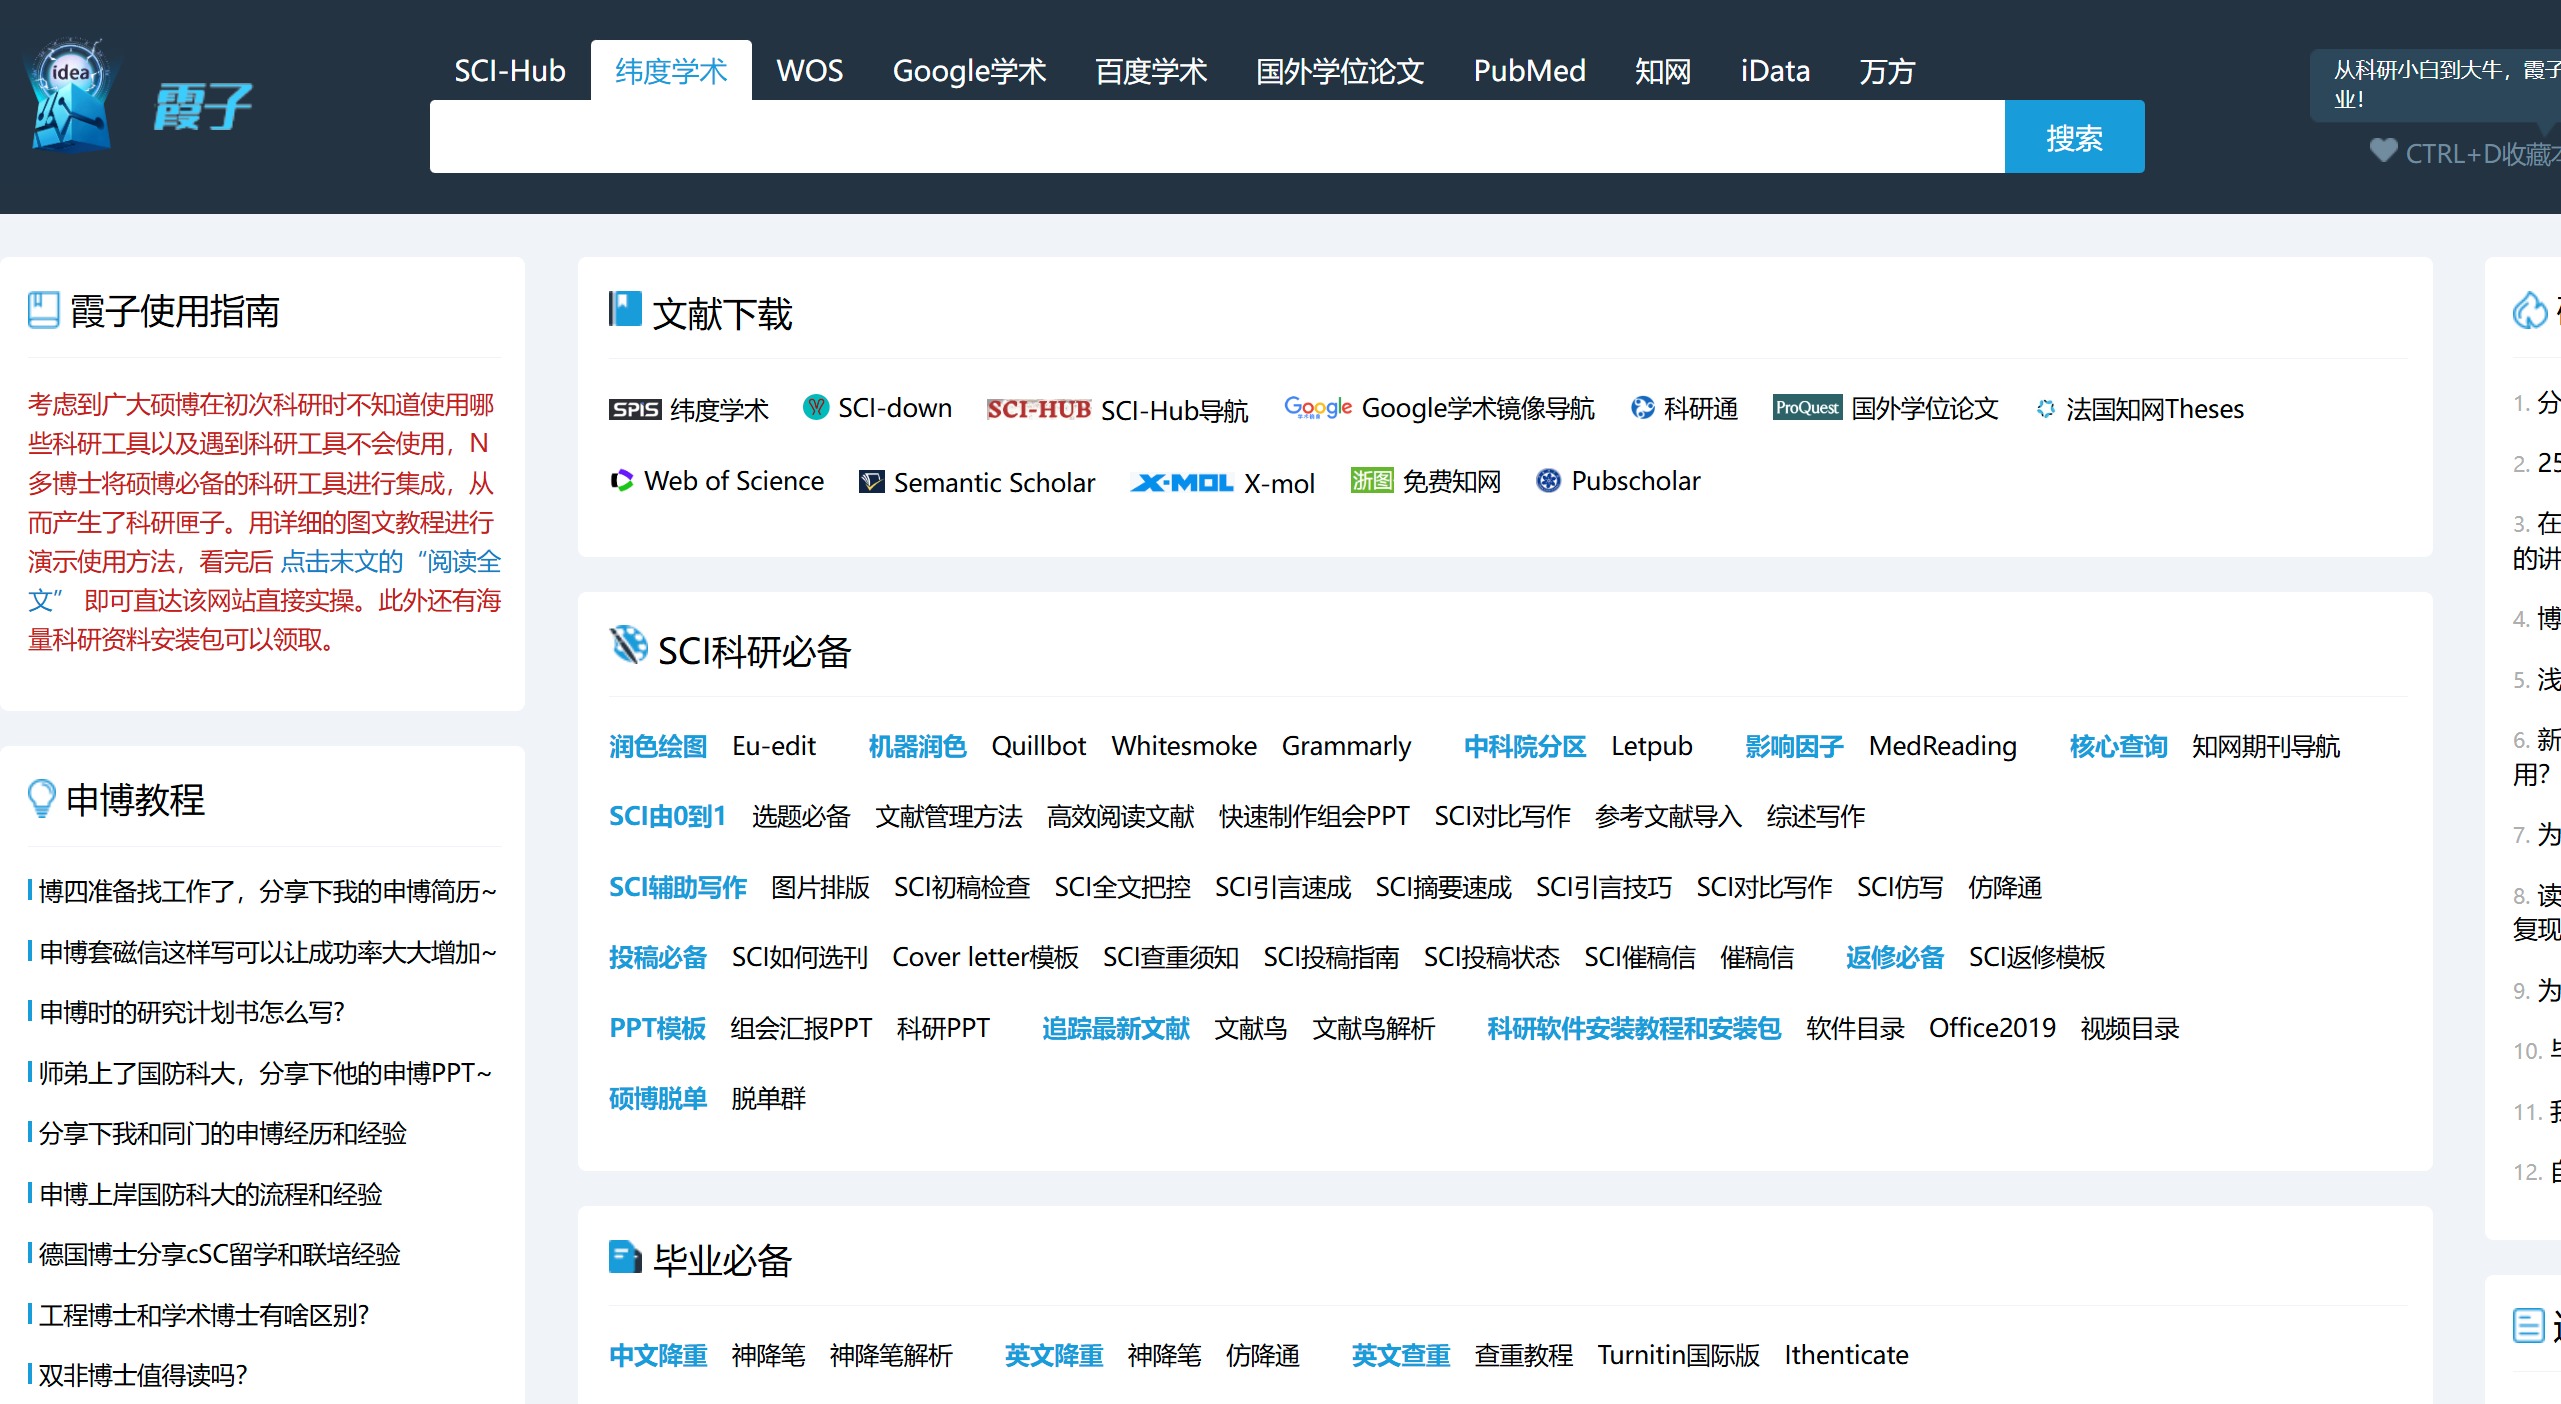Screen dimensions: 2561x1404
Task: Open the 国外学位论文 search tab
Action: [x=1340, y=71]
